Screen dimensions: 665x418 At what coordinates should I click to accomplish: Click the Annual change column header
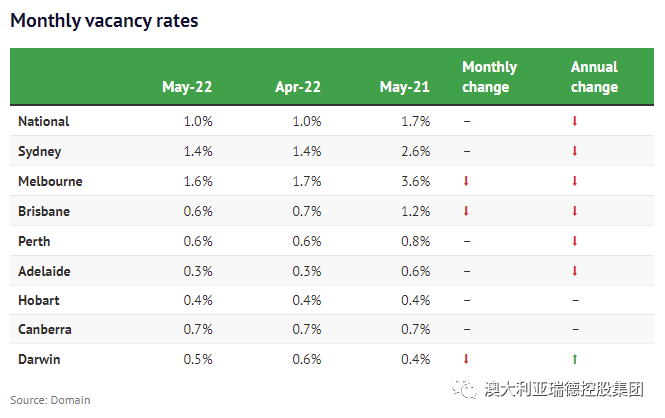[594, 77]
